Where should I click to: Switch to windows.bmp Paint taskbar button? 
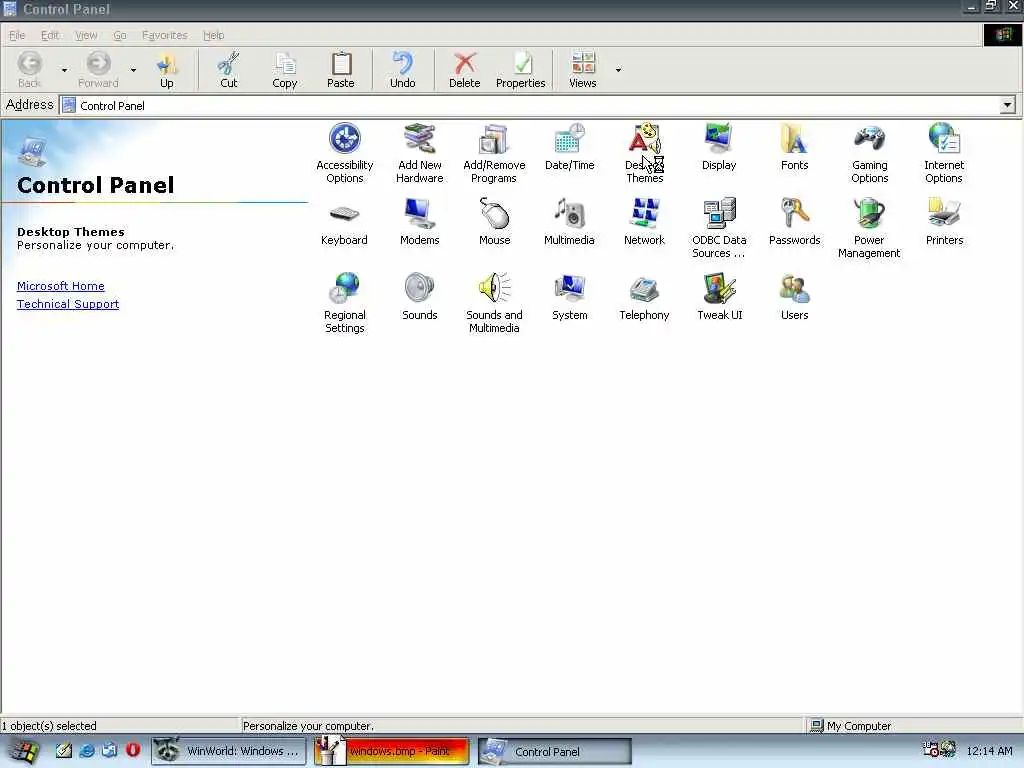tap(392, 751)
